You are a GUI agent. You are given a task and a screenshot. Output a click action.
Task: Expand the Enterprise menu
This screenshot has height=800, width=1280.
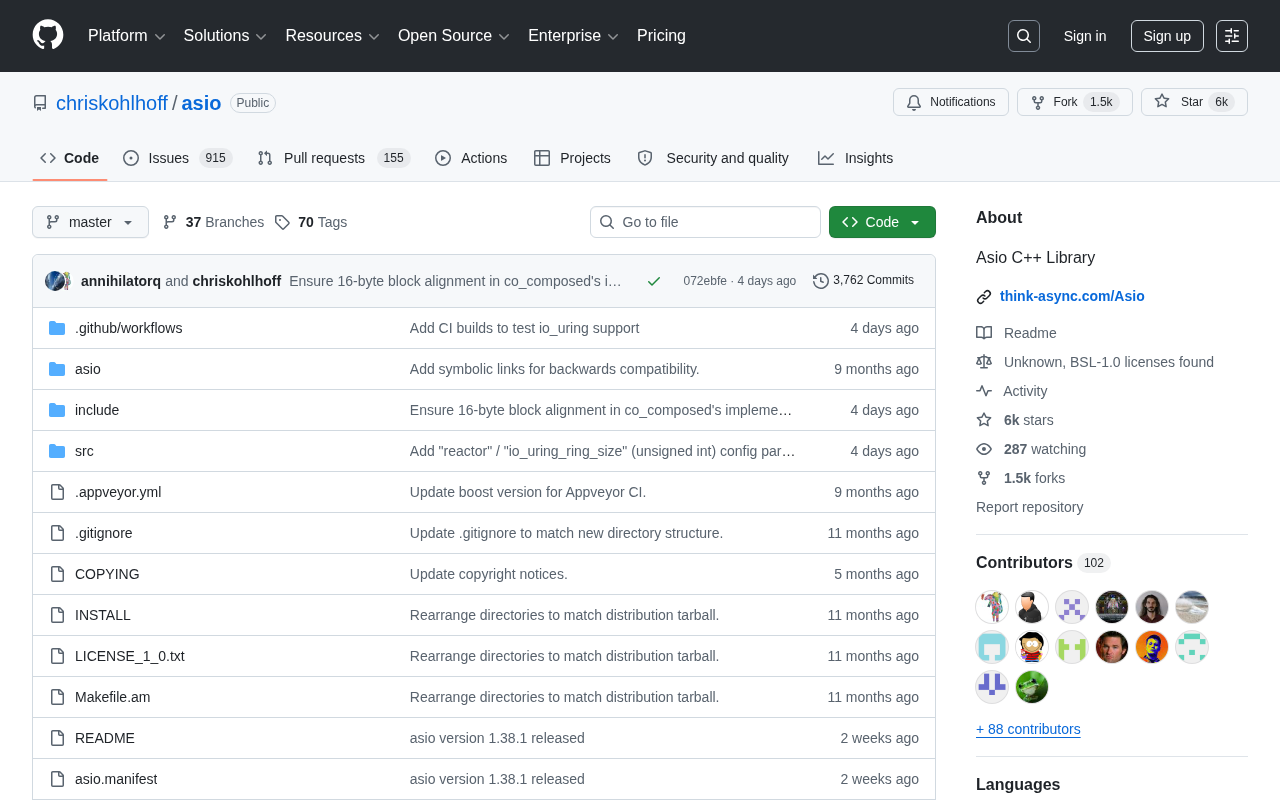[x=574, y=36]
